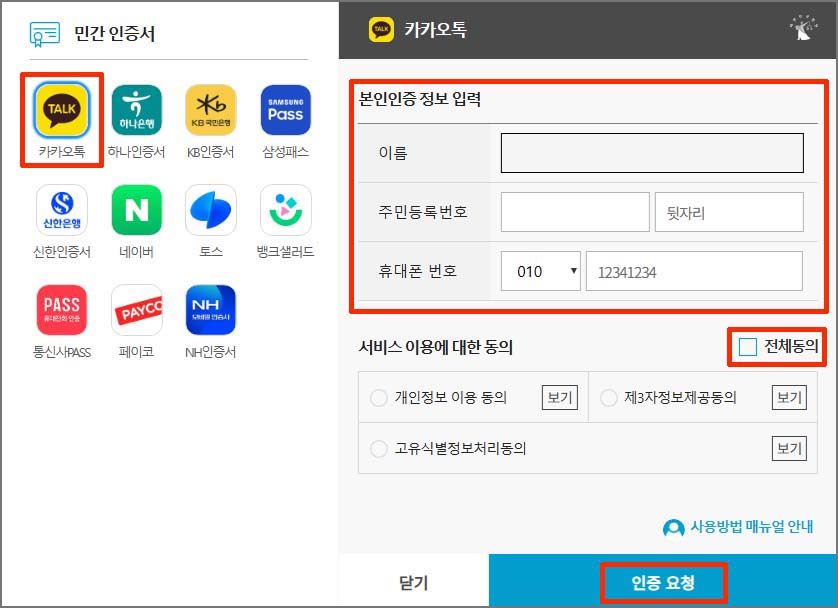
Task: Click the KakaoTalk logo in the header
Action: click(x=381, y=29)
